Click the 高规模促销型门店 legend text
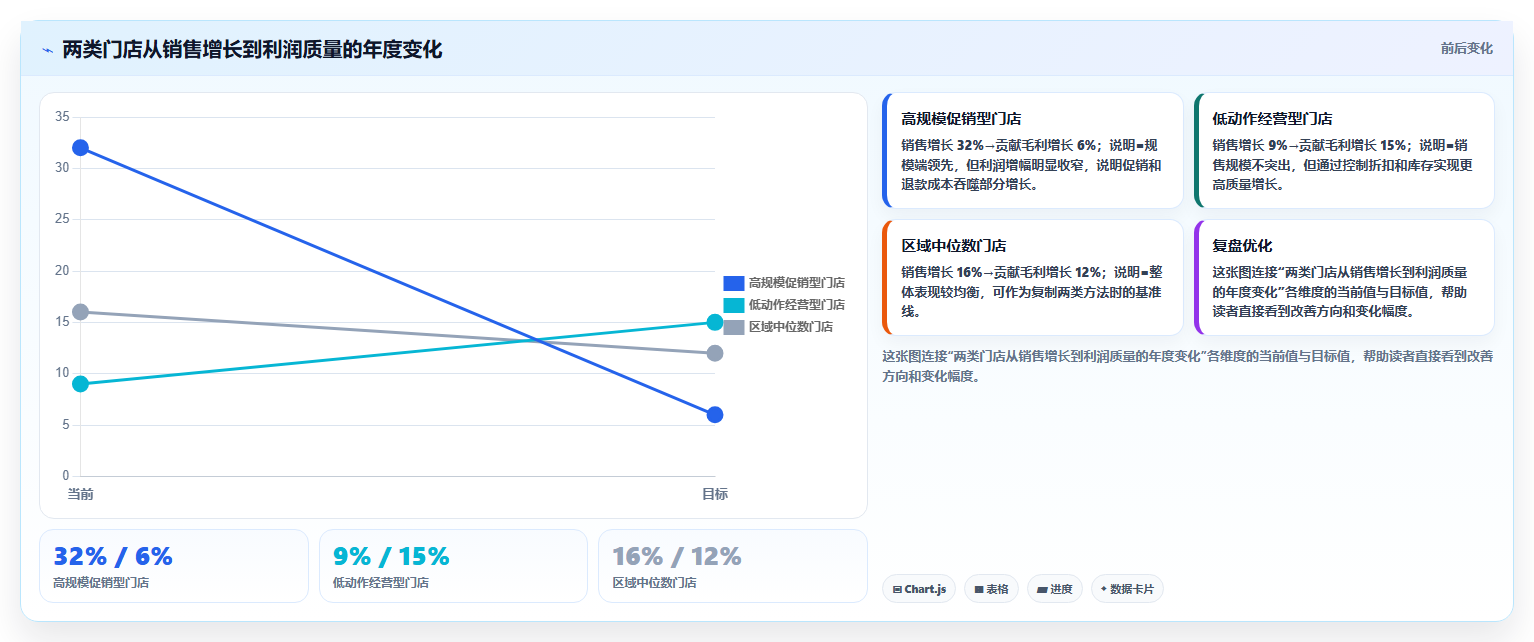1534x642 pixels. (x=797, y=283)
